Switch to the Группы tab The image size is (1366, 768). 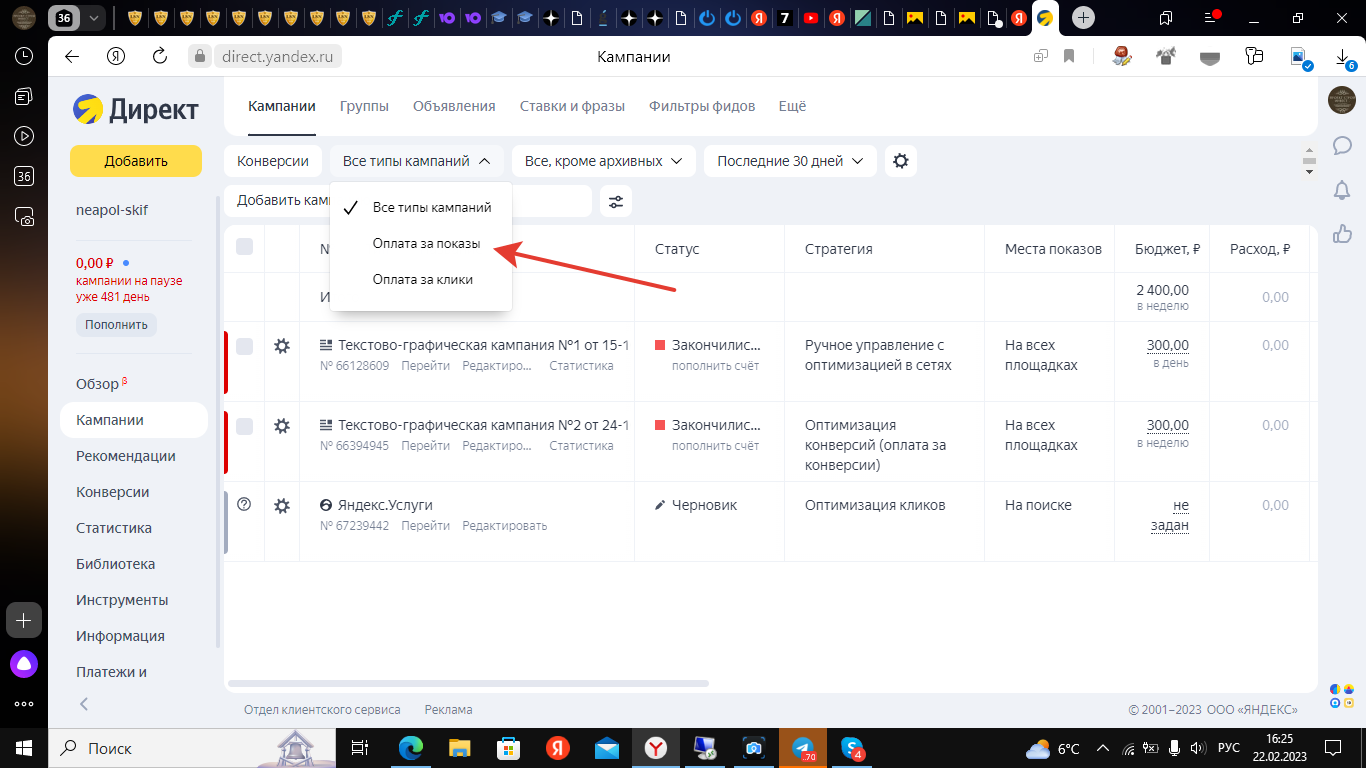pos(364,105)
